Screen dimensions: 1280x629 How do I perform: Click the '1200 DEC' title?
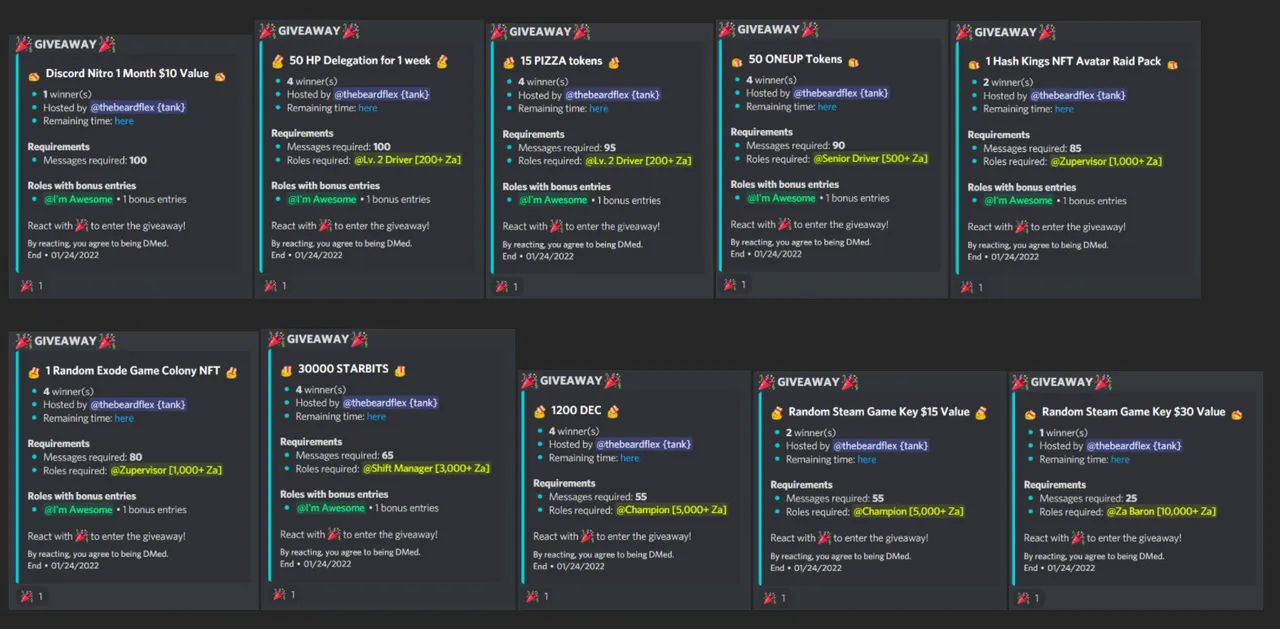click(x=578, y=411)
